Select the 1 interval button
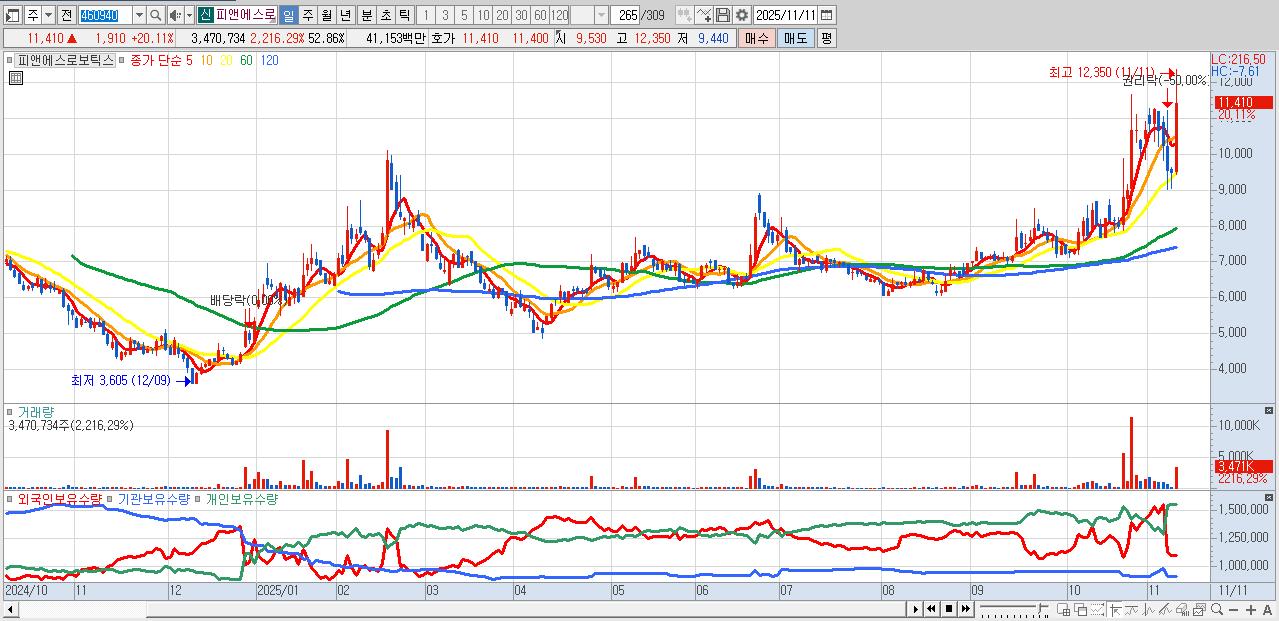This screenshot has height=621, width=1279. 426,15
